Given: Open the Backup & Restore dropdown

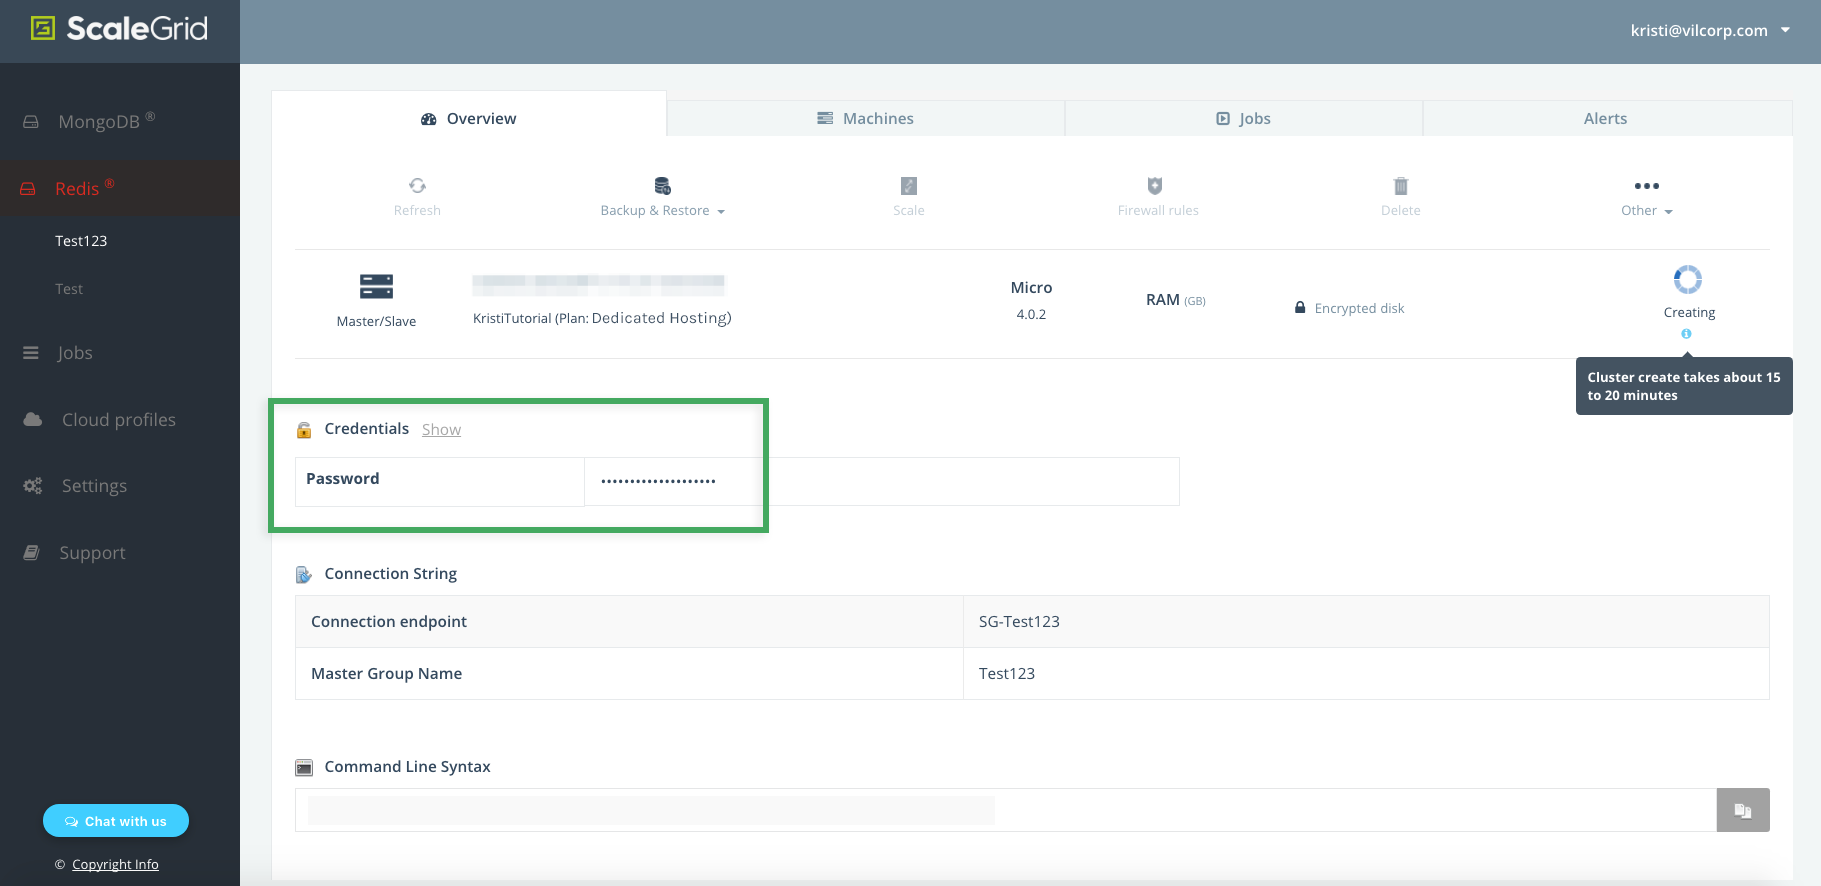Looking at the screenshot, I should (x=662, y=210).
